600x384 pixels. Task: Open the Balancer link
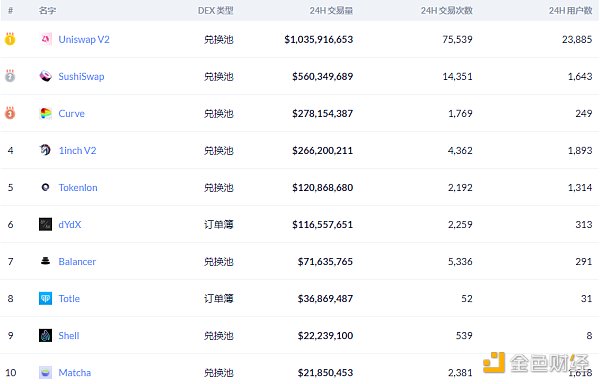(x=77, y=262)
